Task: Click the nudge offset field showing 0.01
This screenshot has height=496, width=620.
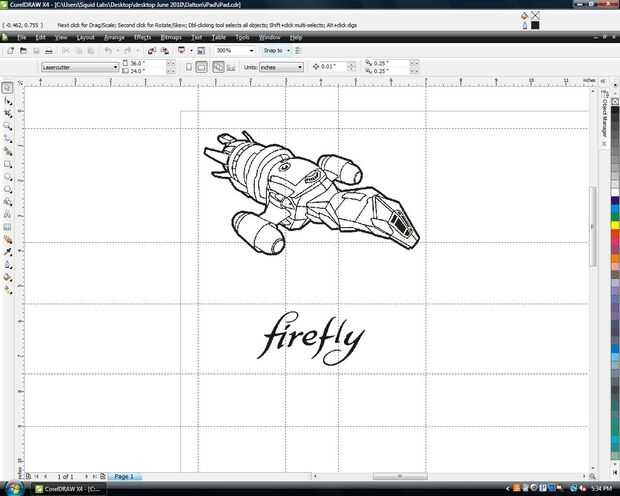Action: point(333,67)
